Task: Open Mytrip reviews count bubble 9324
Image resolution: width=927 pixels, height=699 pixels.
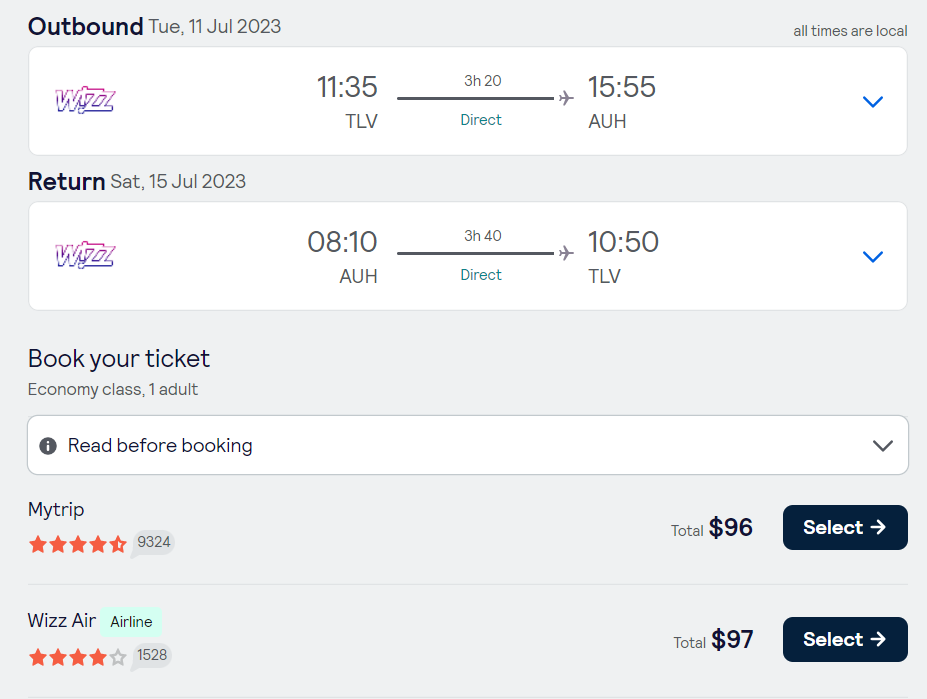Action: coord(153,543)
